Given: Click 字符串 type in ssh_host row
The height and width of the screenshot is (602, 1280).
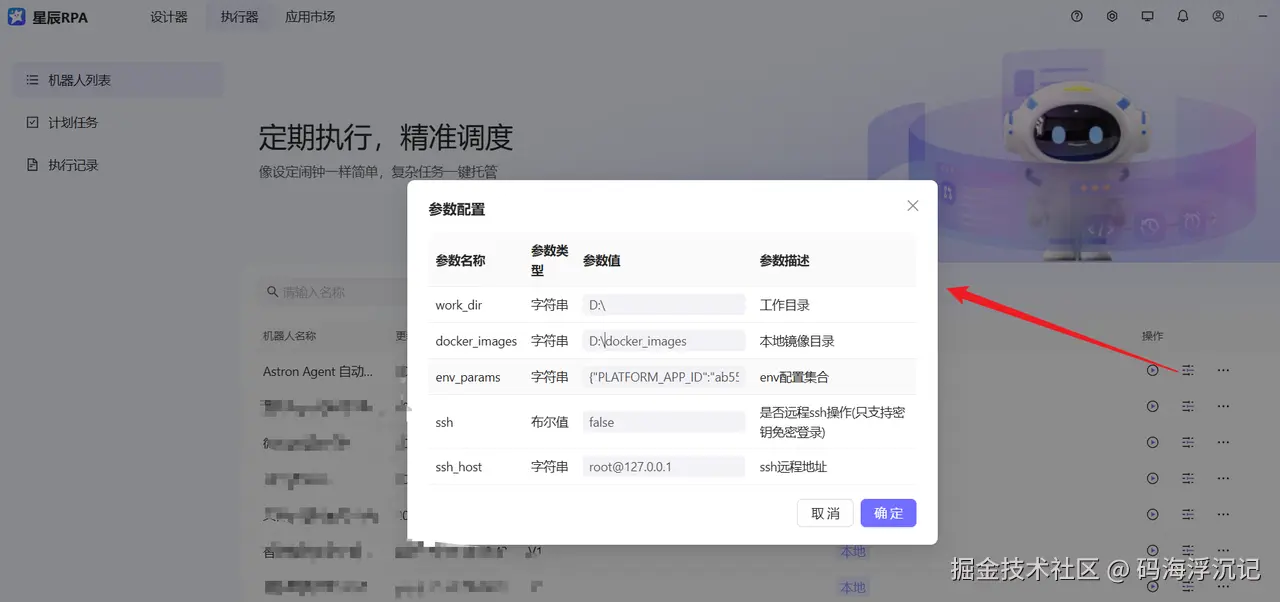Looking at the screenshot, I should (x=549, y=467).
